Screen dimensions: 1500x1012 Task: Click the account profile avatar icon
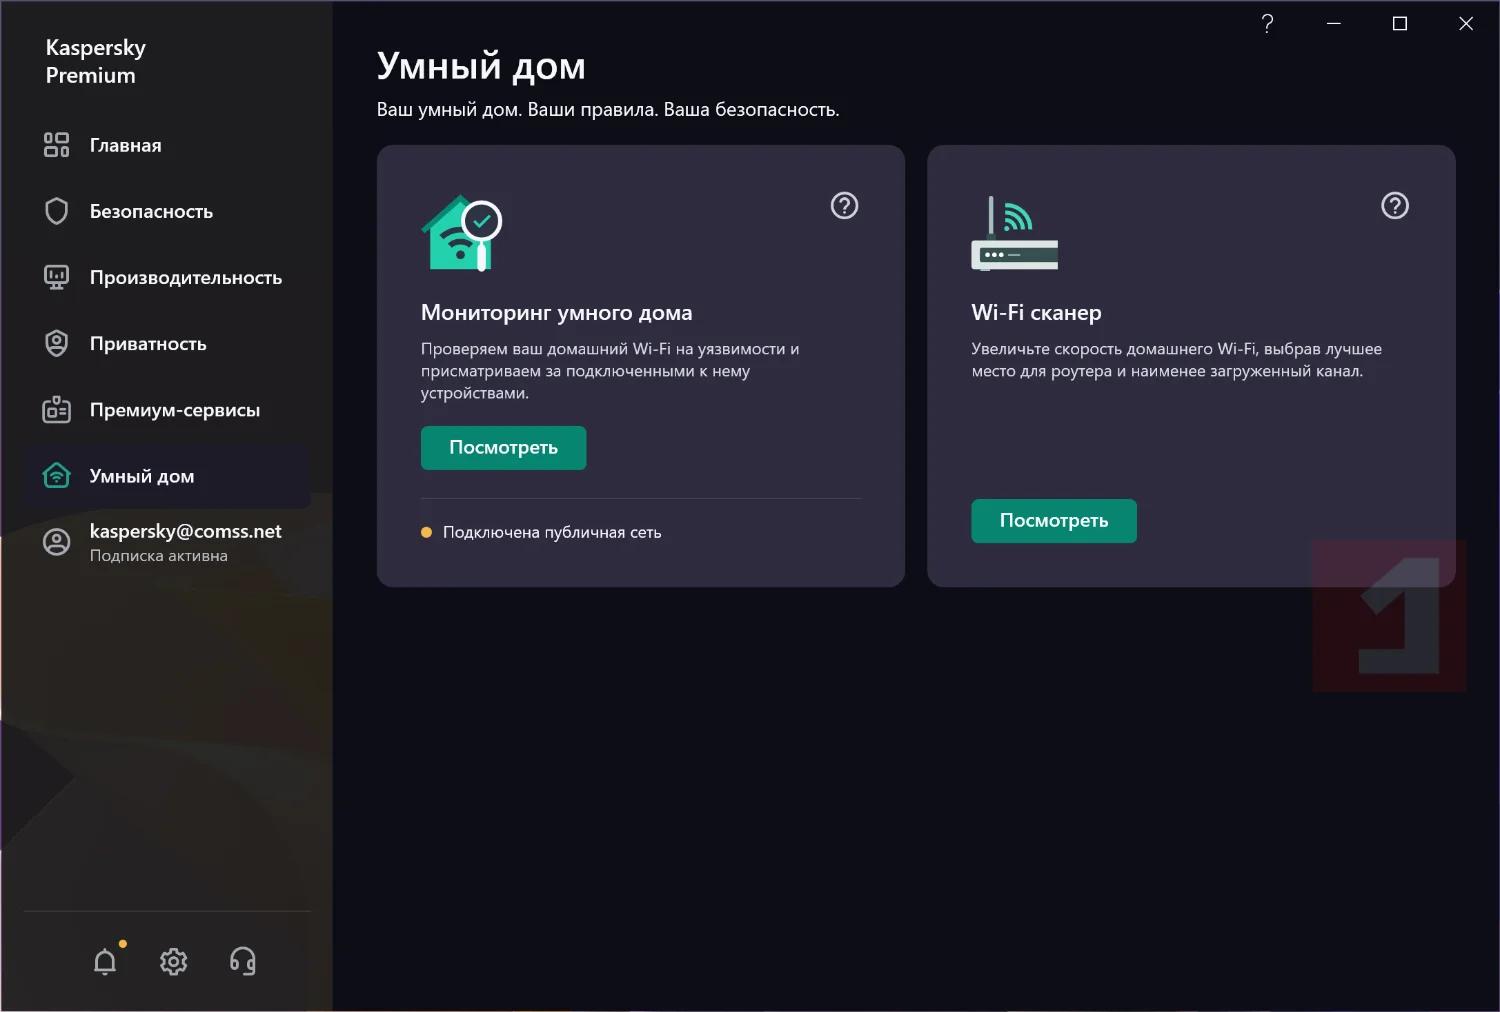(x=57, y=542)
